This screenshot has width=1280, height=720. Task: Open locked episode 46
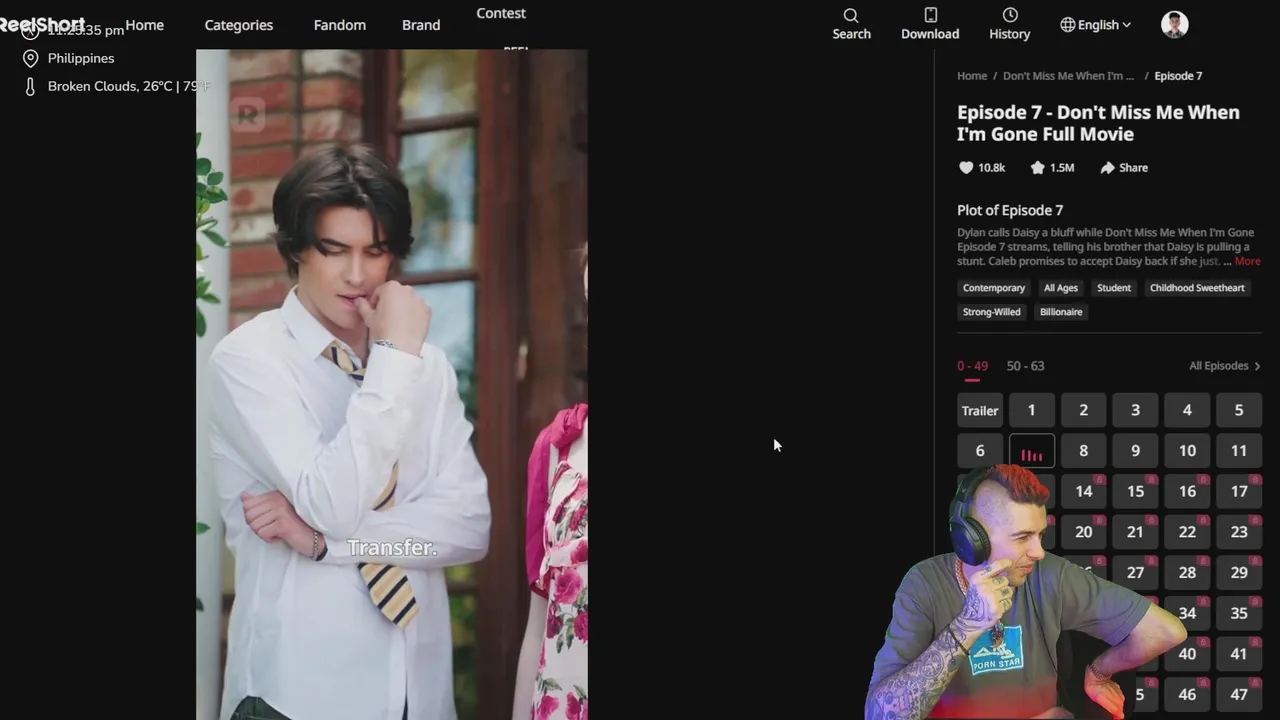click(x=1187, y=694)
